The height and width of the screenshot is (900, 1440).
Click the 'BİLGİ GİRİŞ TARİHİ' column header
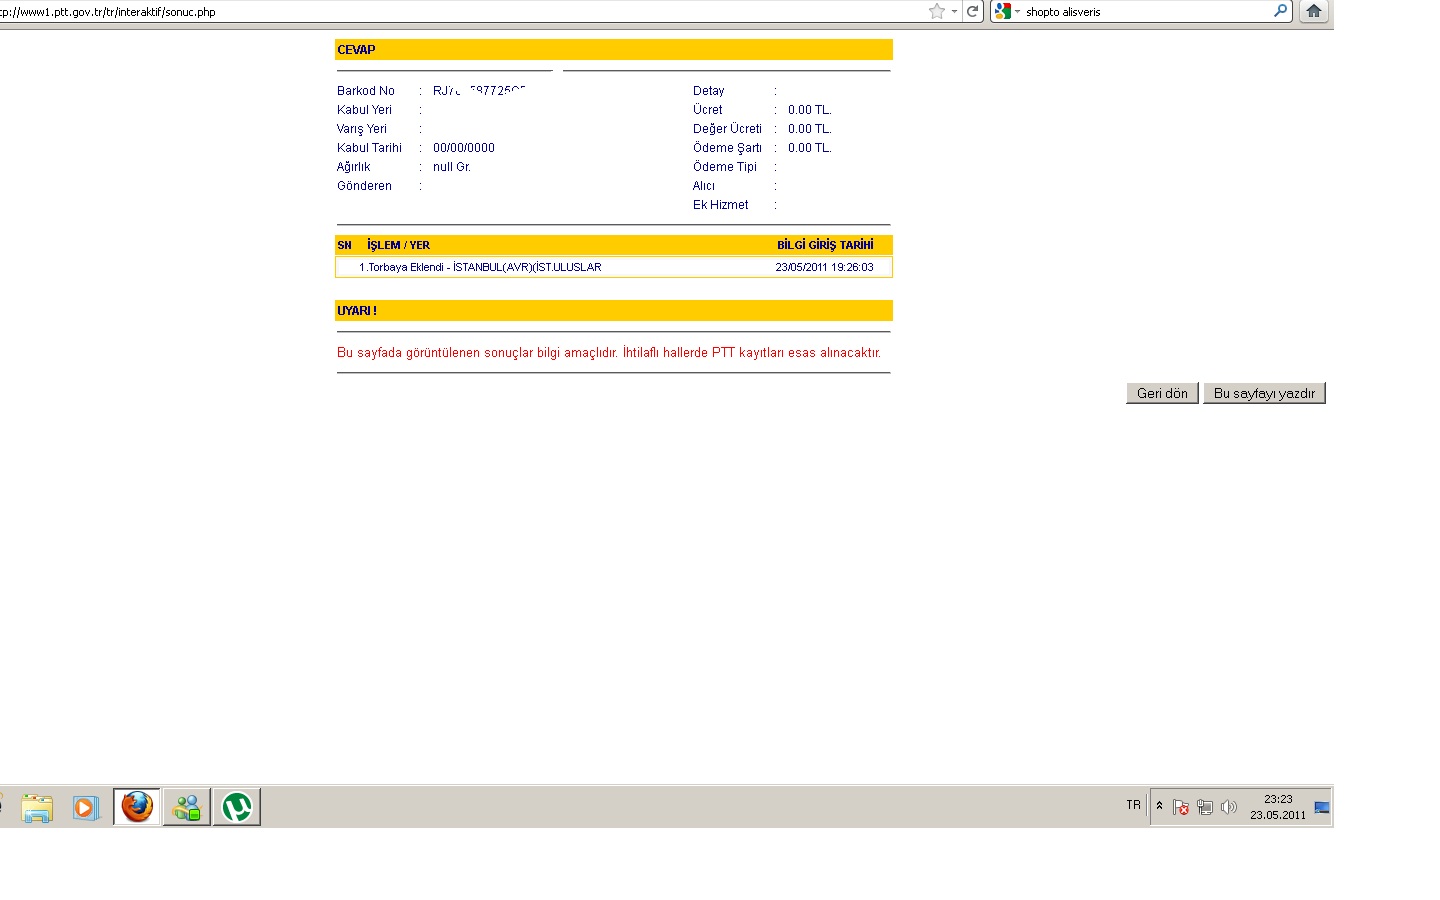coord(825,245)
